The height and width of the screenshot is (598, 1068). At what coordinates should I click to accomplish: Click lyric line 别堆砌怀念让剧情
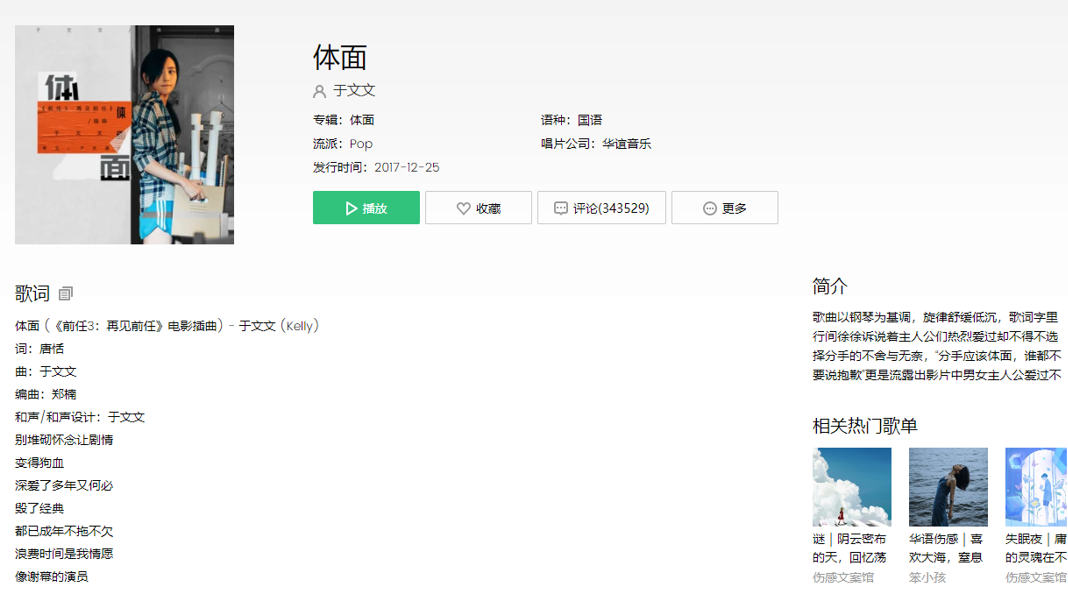click(x=64, y=440)
